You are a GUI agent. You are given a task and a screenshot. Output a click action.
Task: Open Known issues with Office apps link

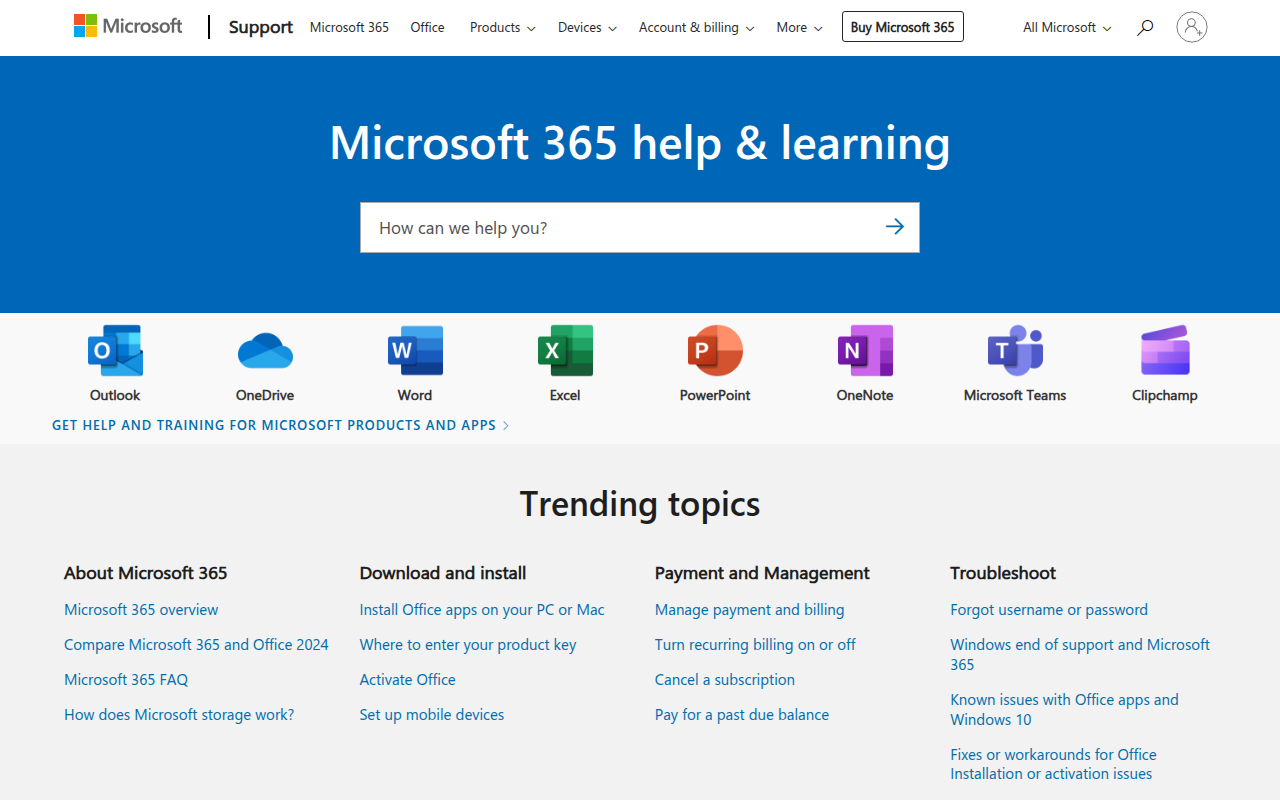[x=1064, y=709]
